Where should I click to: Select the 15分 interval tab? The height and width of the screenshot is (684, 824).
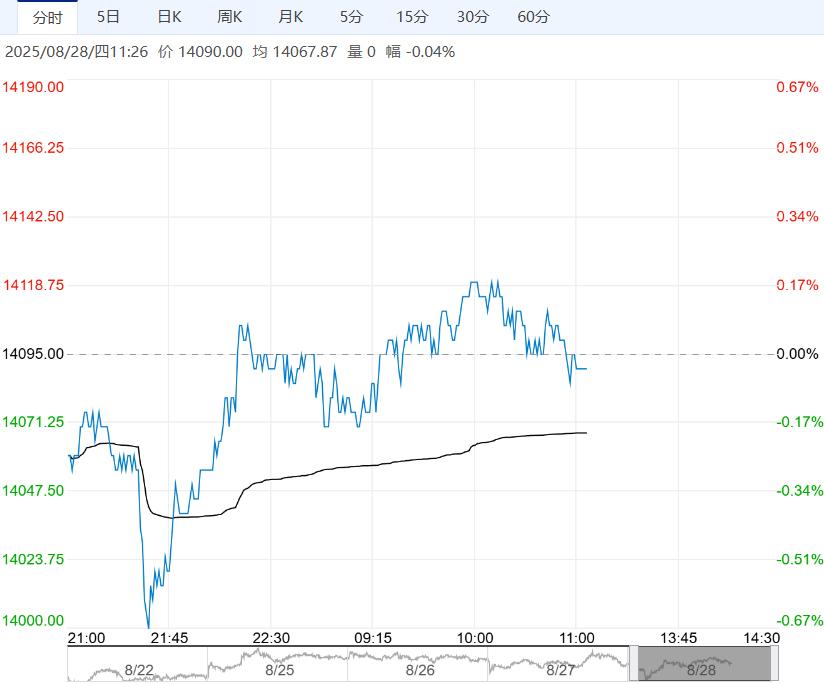pyautogui.click(x=412, y=17)
